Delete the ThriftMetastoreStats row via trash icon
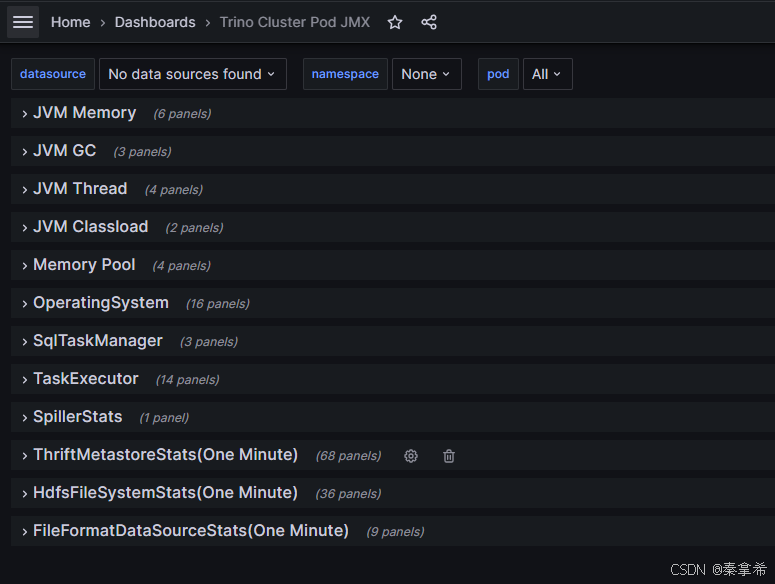Viewport: 775px width, 584px height. tap(449, 456)
